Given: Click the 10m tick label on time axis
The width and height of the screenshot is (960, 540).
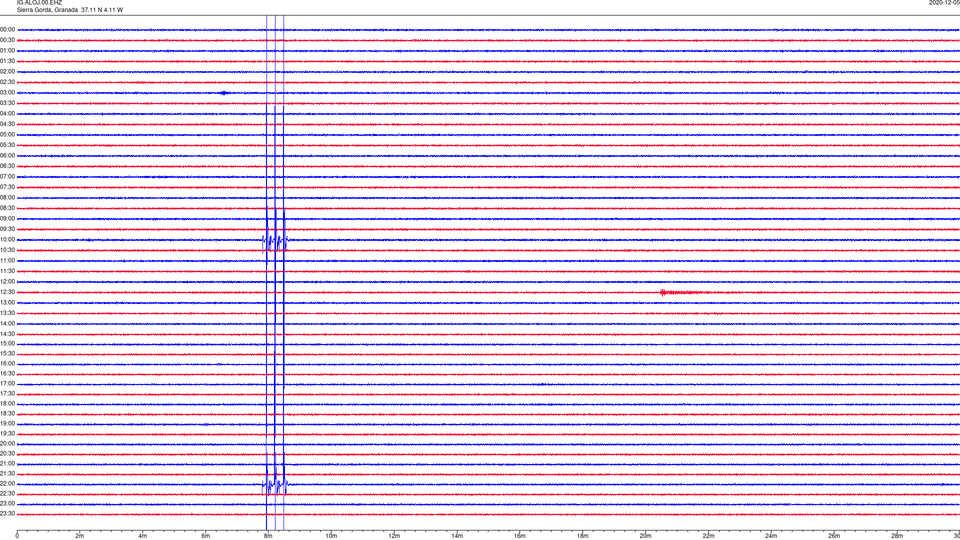Looking at the screenshot, I should (331, 536).
